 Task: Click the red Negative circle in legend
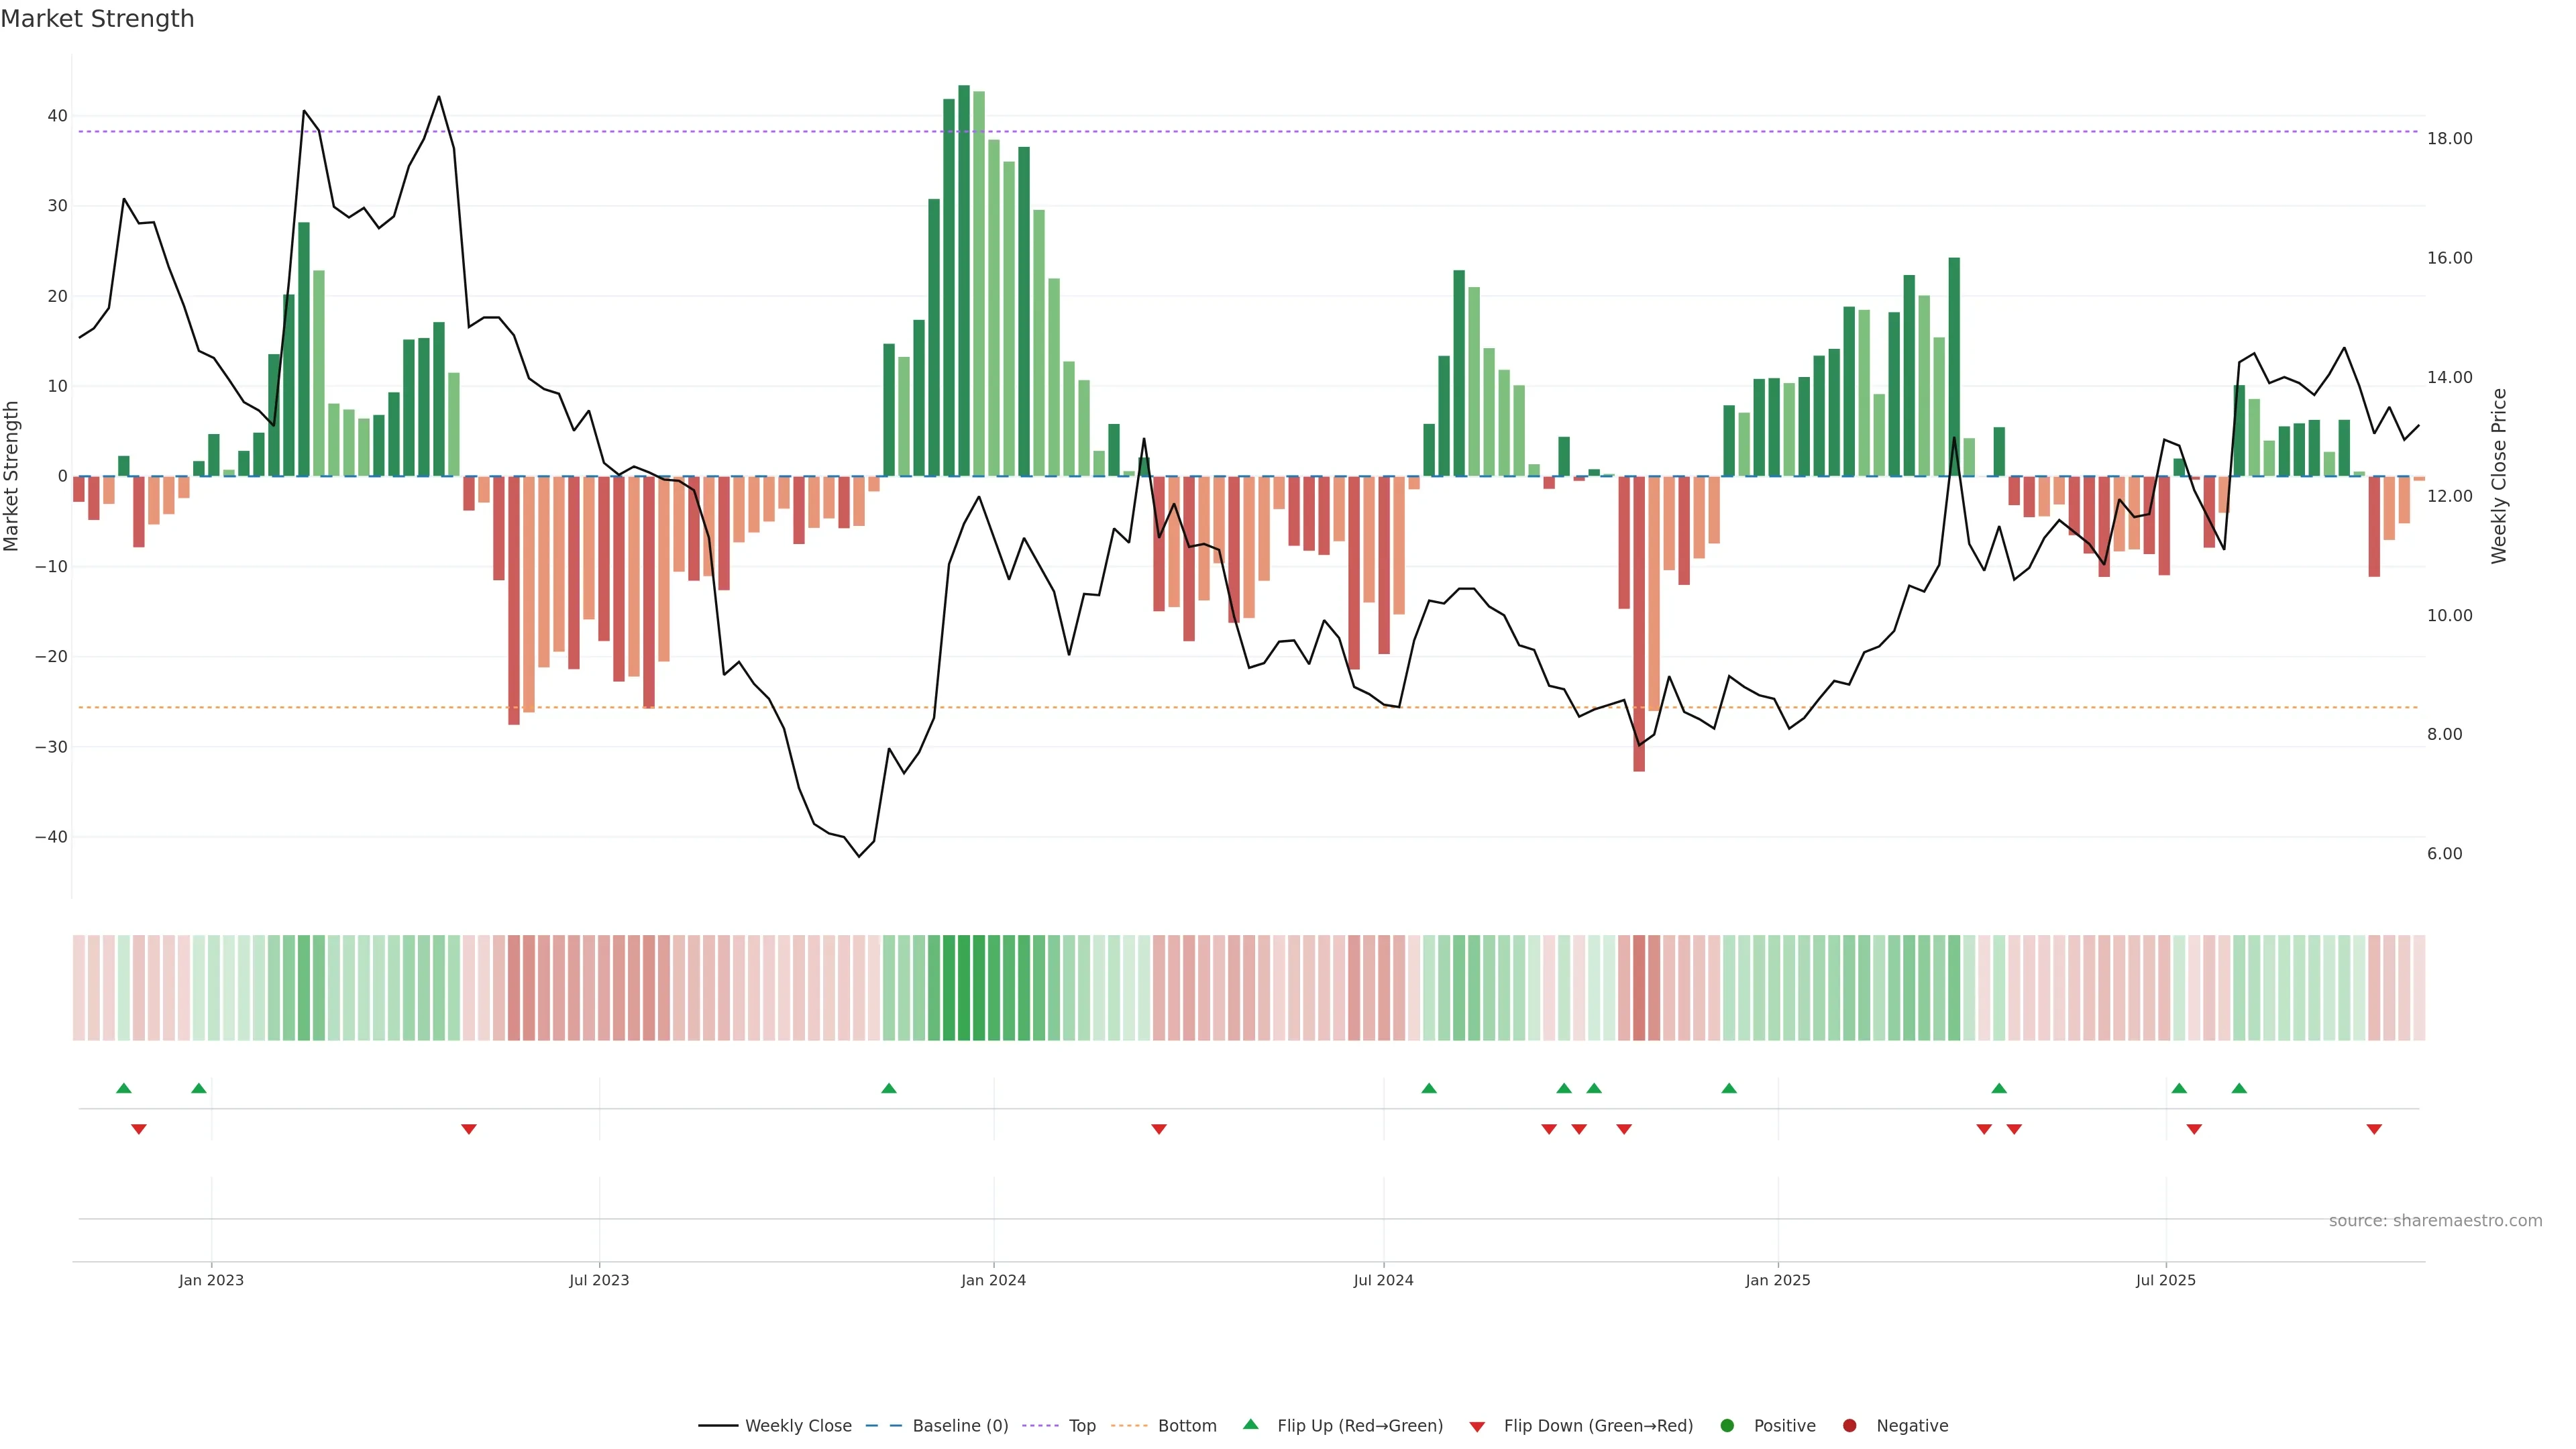[x=1849, y=1425]
